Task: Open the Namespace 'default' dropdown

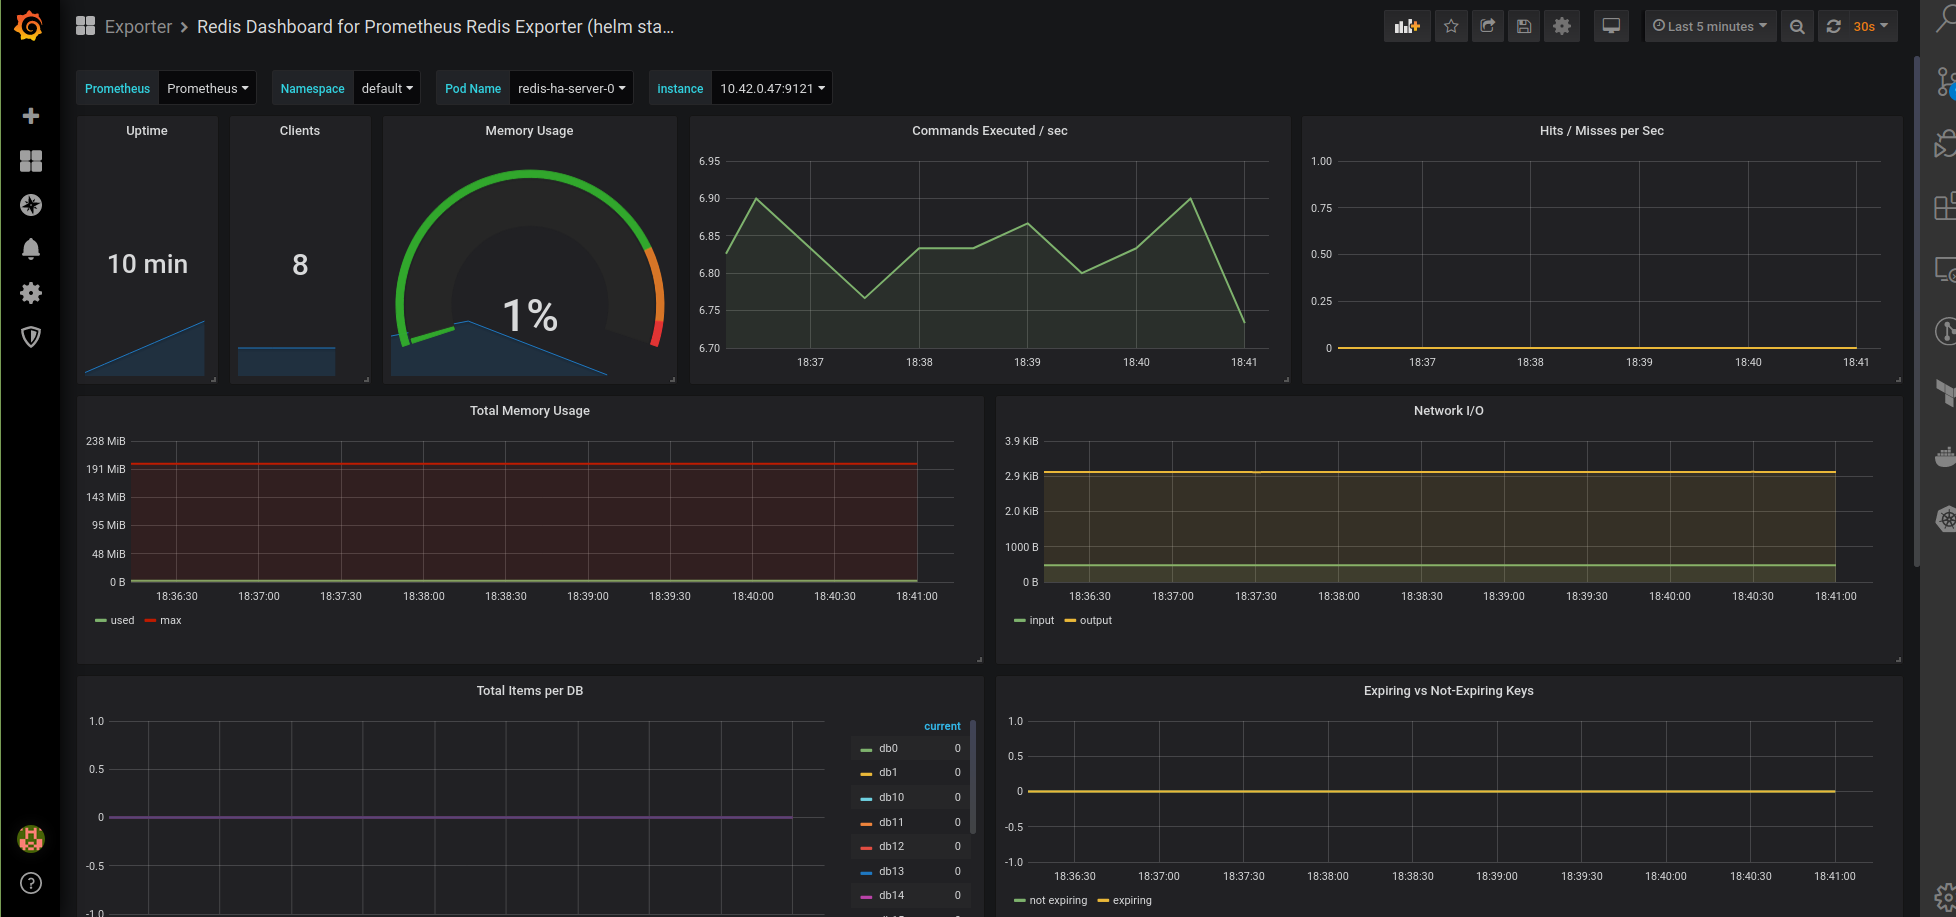Action: tap(387, 88)
